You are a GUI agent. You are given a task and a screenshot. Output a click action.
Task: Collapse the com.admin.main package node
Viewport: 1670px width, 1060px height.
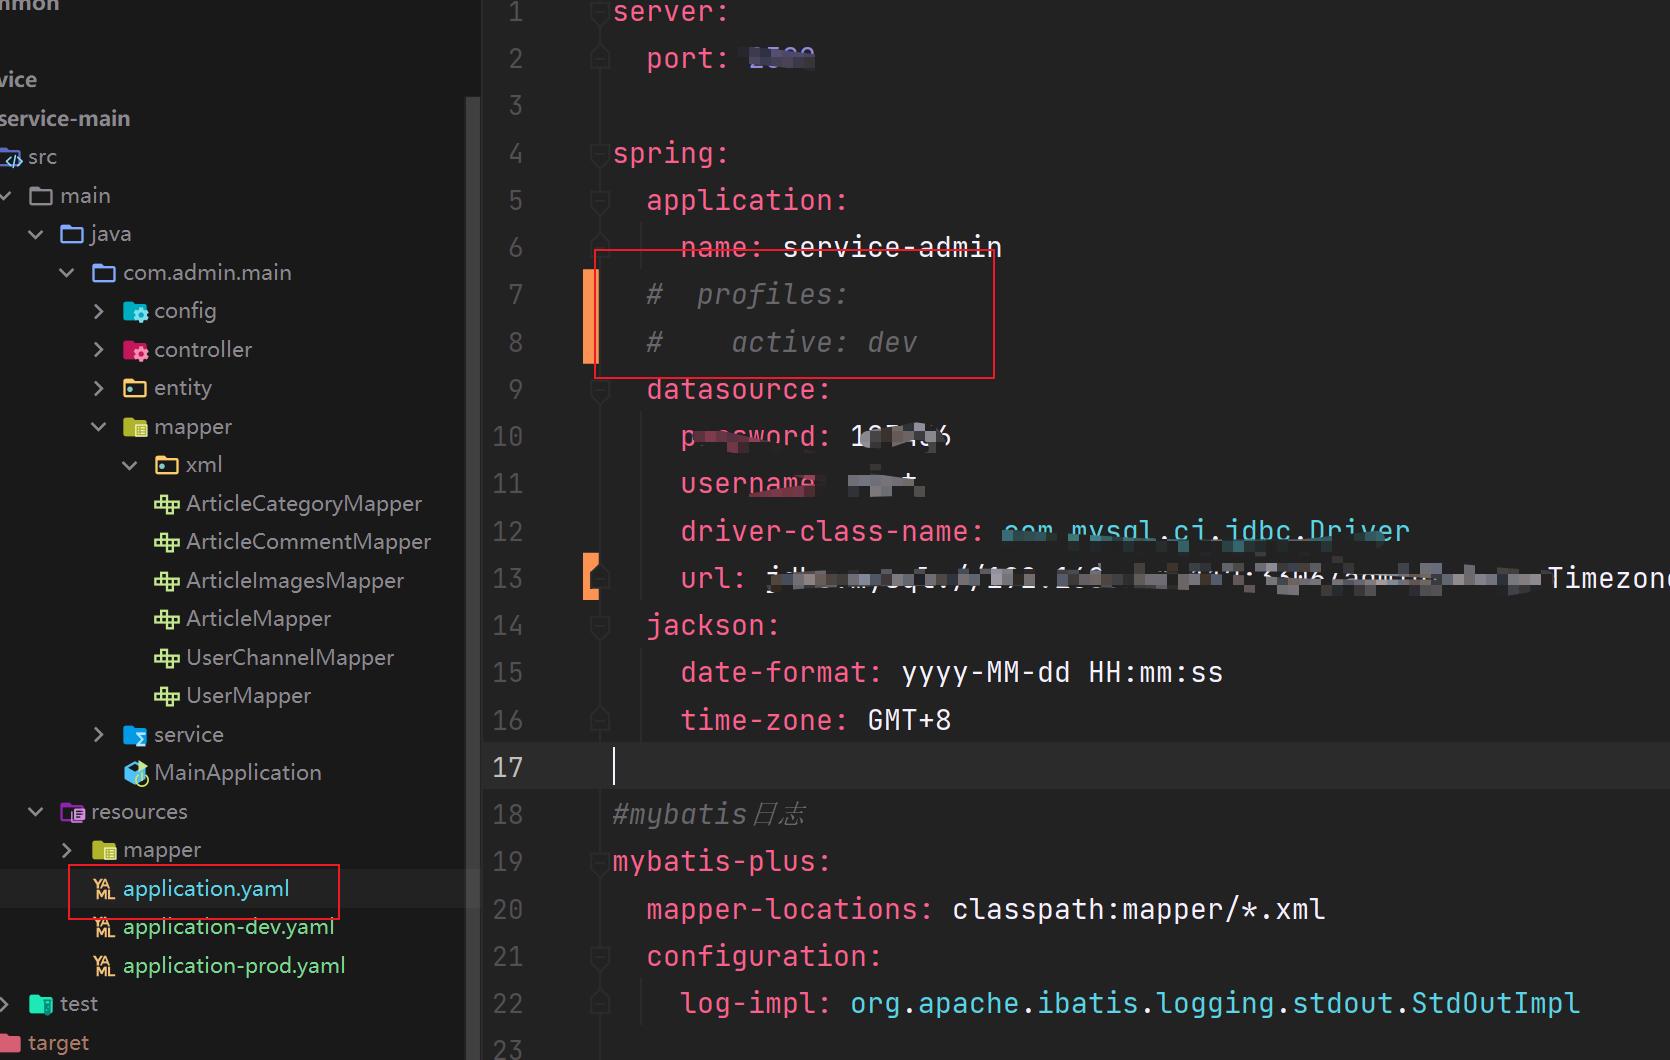(x=66, y=272)
